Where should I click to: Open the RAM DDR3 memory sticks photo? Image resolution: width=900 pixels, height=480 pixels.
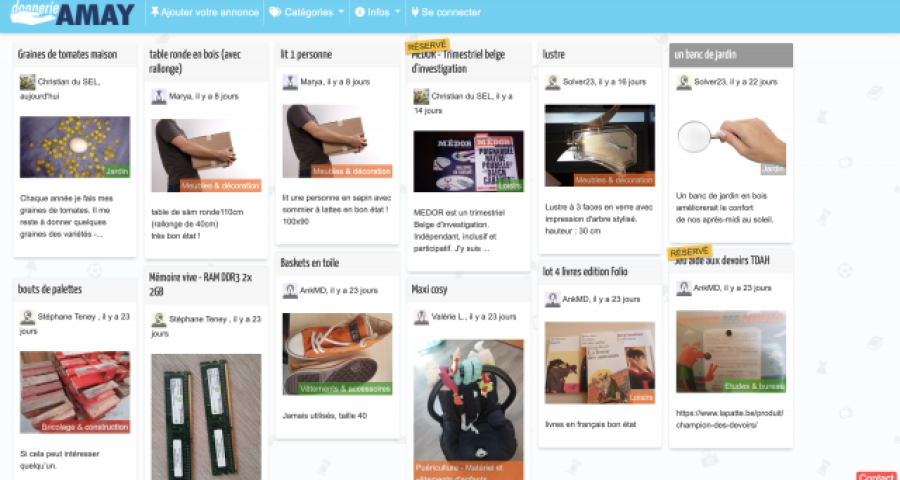click(x=206, y=416)
